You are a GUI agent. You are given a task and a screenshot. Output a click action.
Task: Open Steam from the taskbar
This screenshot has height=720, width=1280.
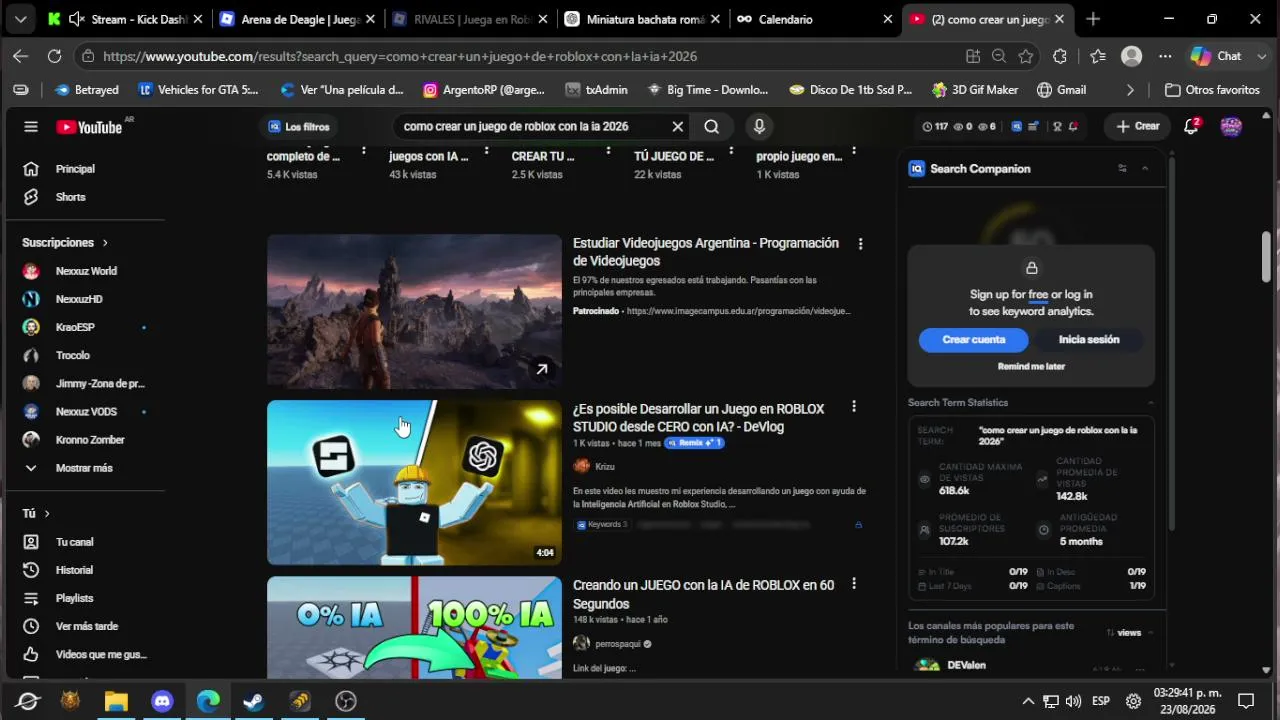tap(253, 701)
